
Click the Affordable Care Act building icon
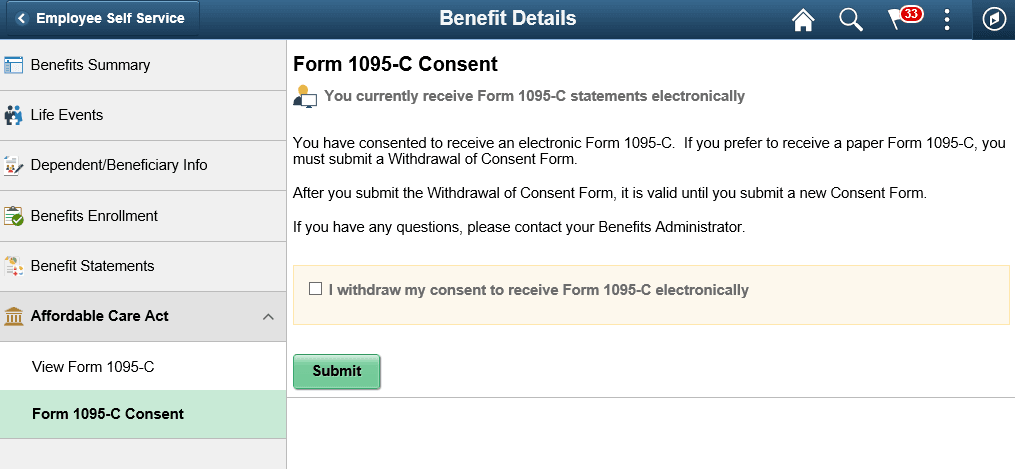point(13,316)
